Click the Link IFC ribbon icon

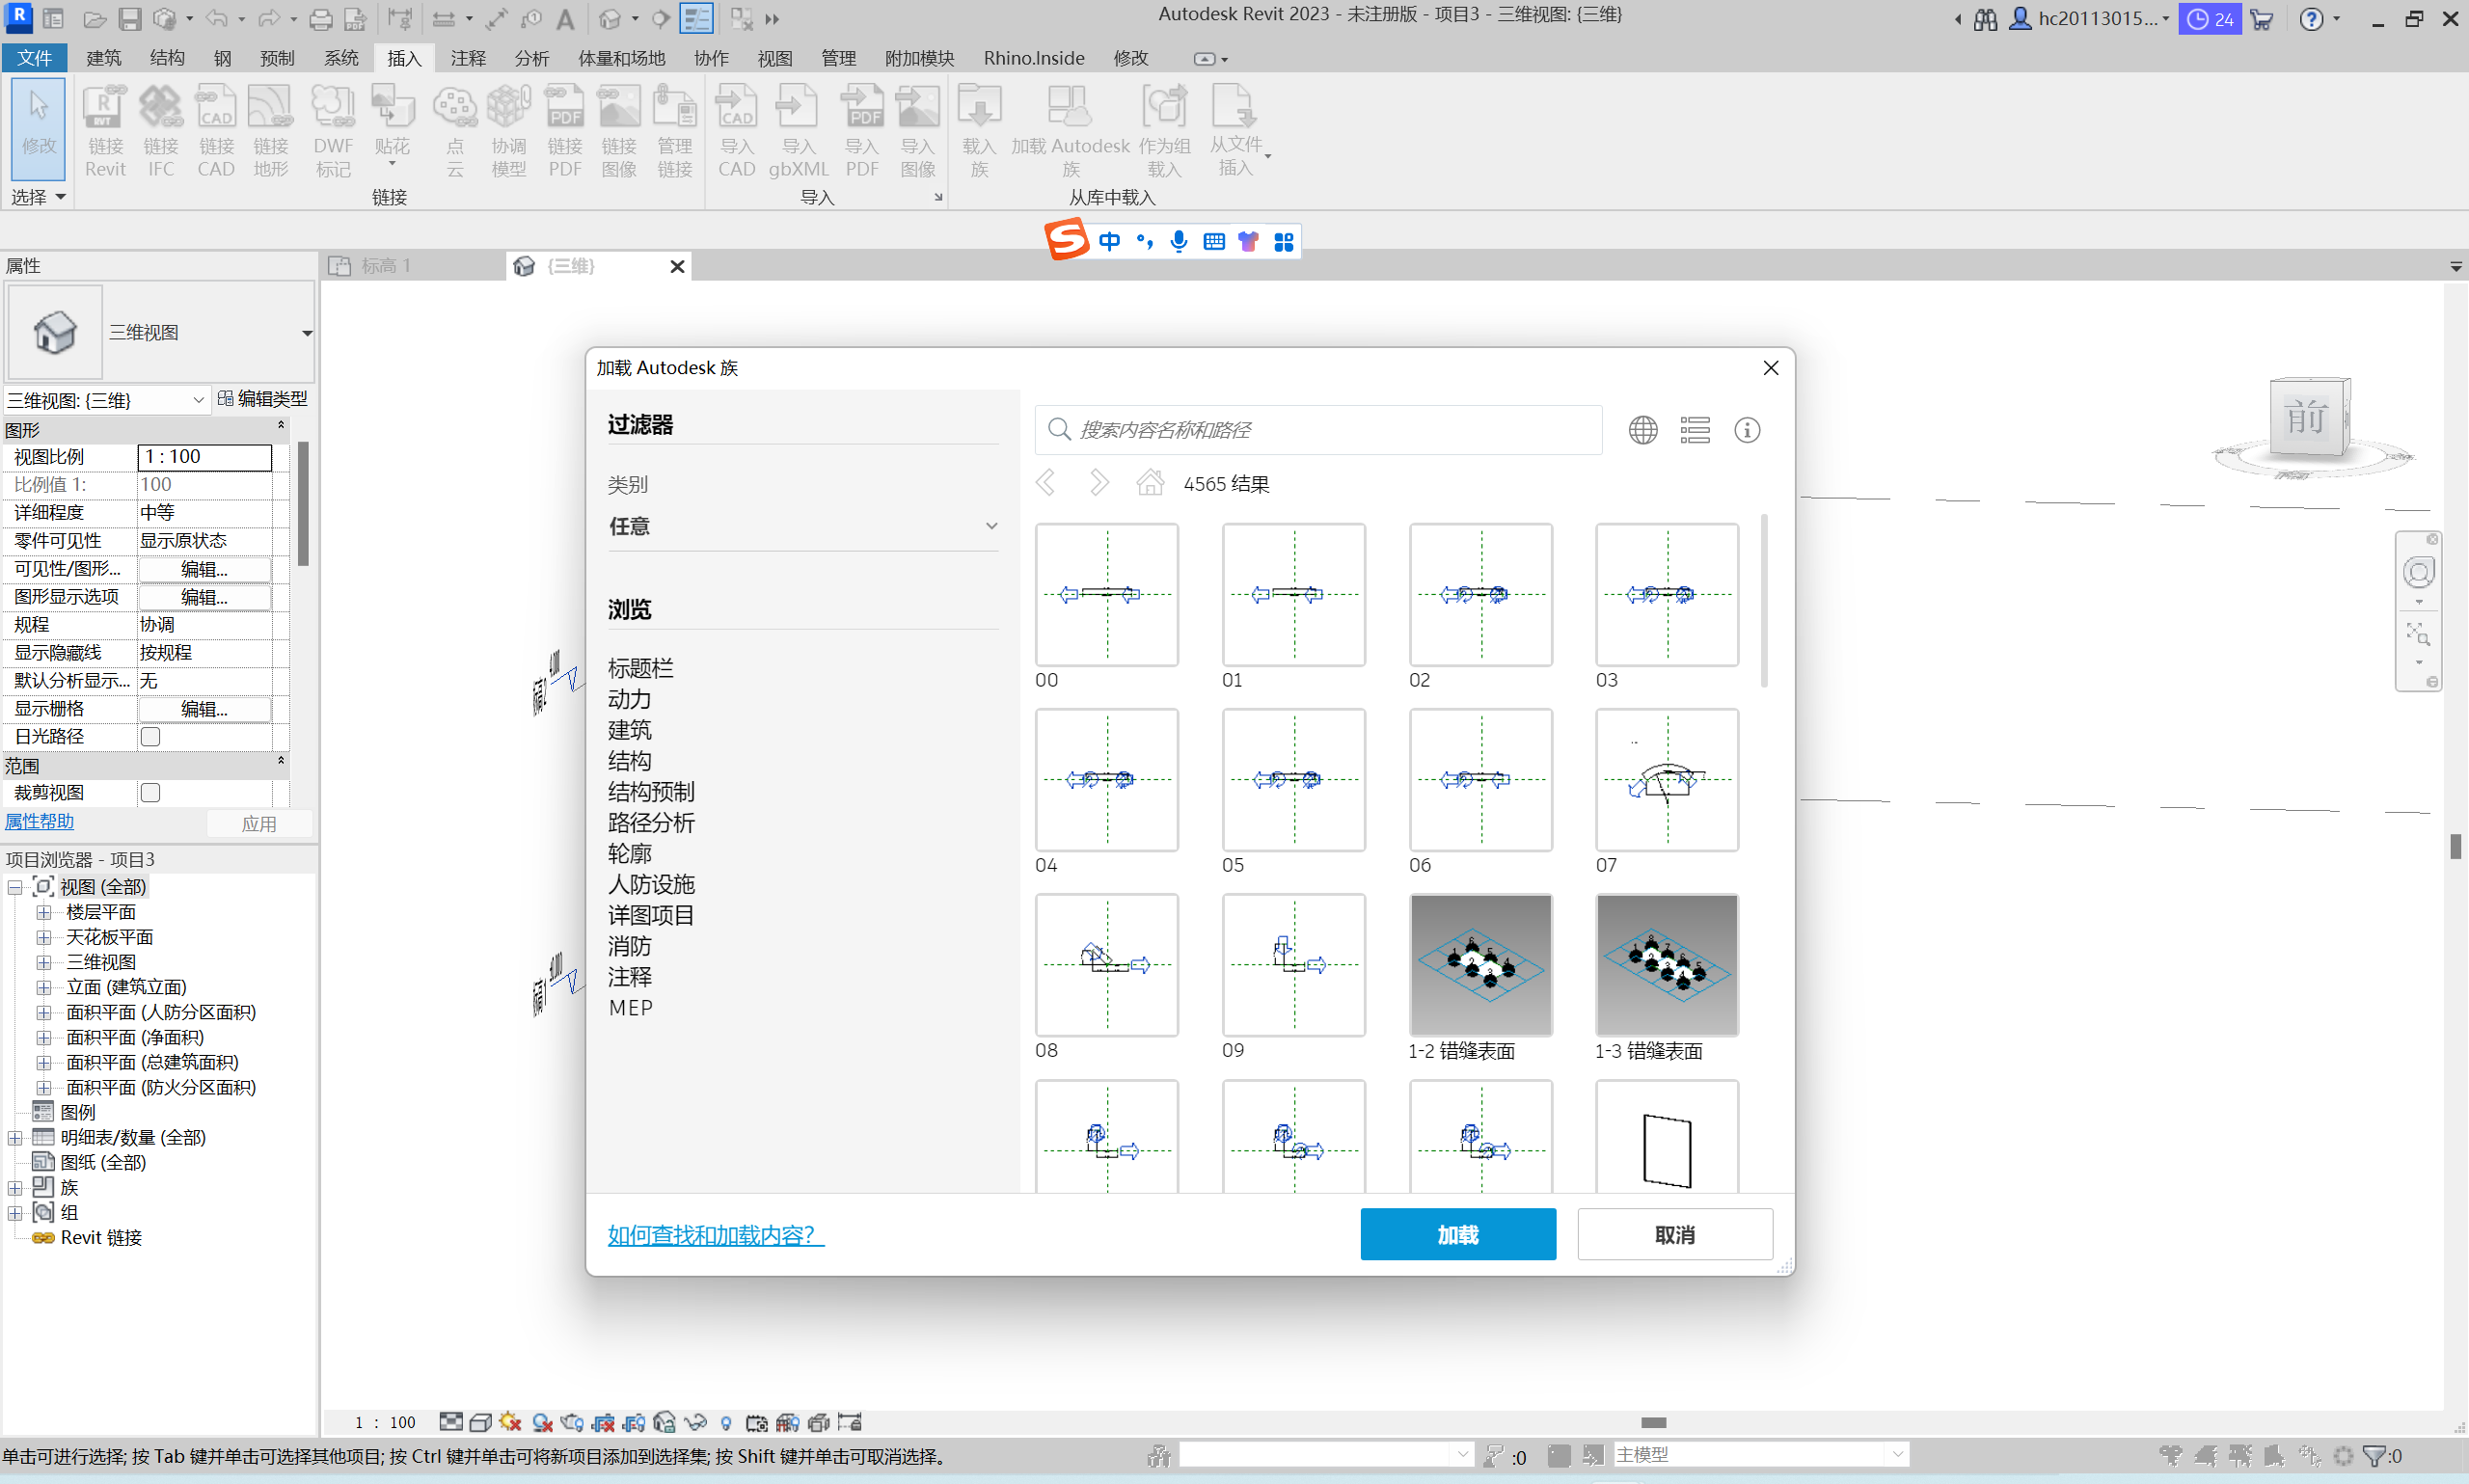(x=160, y=131)
